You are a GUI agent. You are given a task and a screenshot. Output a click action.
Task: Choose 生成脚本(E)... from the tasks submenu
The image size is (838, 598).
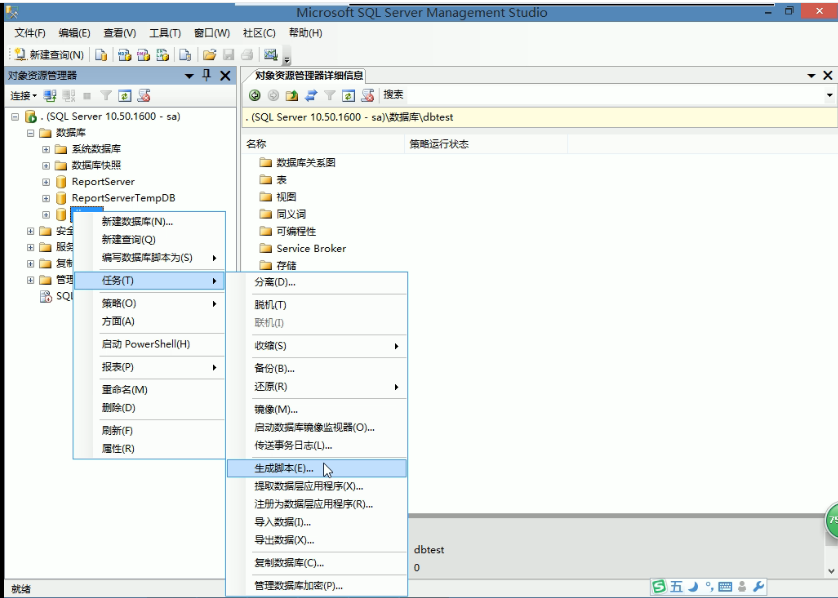[x=317, y=468]
